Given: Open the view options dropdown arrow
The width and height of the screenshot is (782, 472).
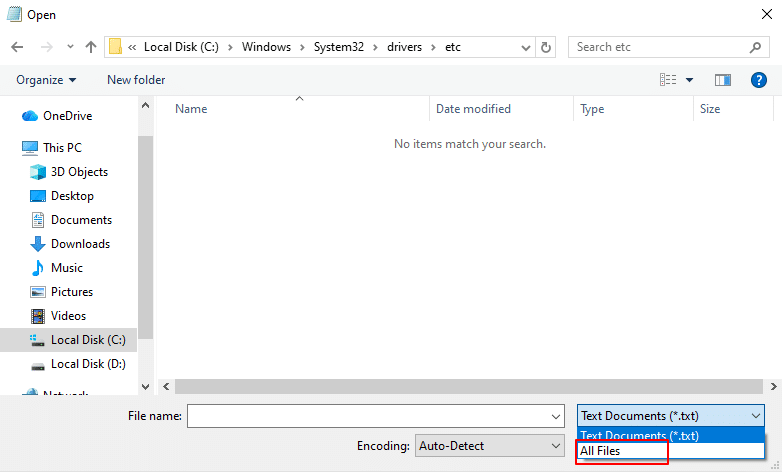Looking at the screenshot, I should coord(690,80).
